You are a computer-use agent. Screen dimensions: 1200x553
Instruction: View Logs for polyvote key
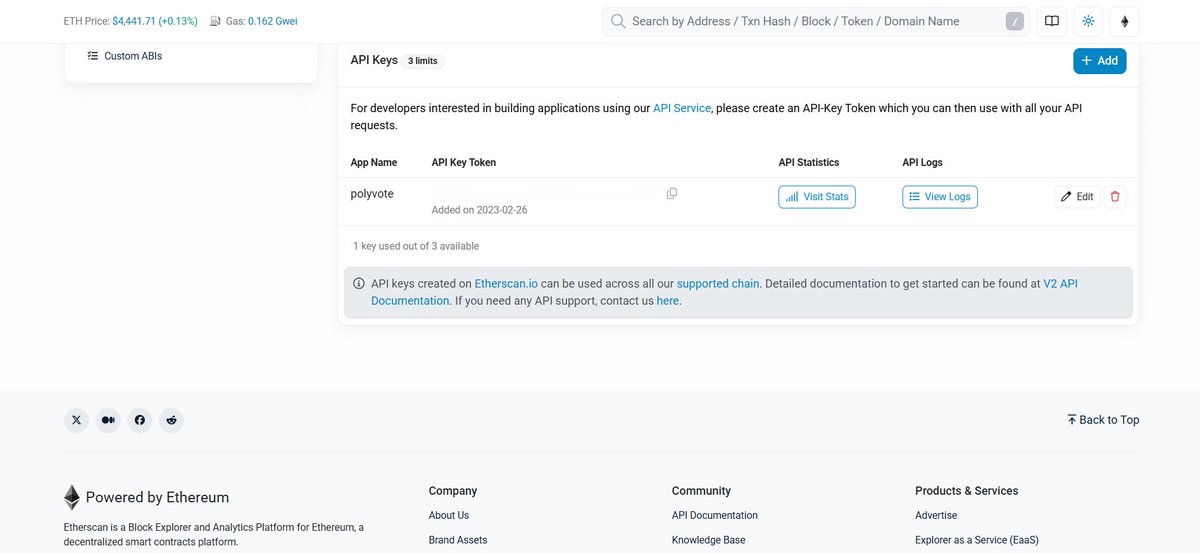(x=940, y=197)
